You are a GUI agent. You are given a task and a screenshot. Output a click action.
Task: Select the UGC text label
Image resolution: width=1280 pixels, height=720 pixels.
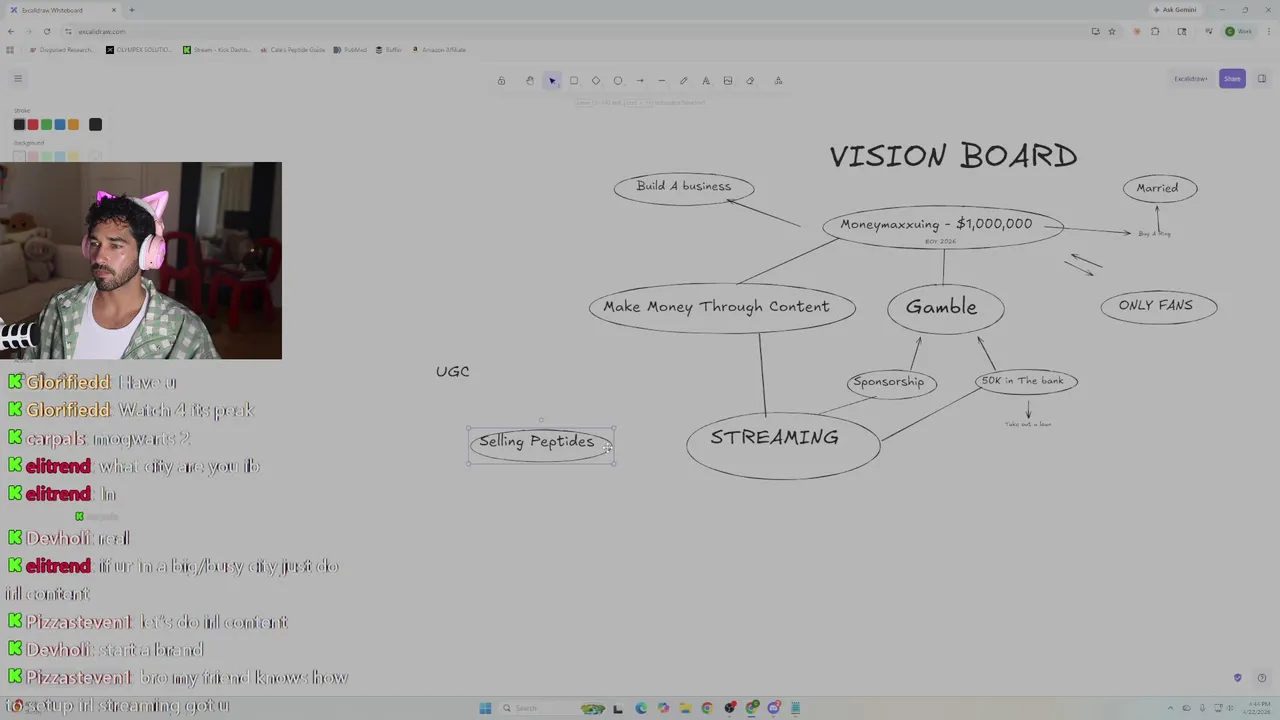point(453,371)
